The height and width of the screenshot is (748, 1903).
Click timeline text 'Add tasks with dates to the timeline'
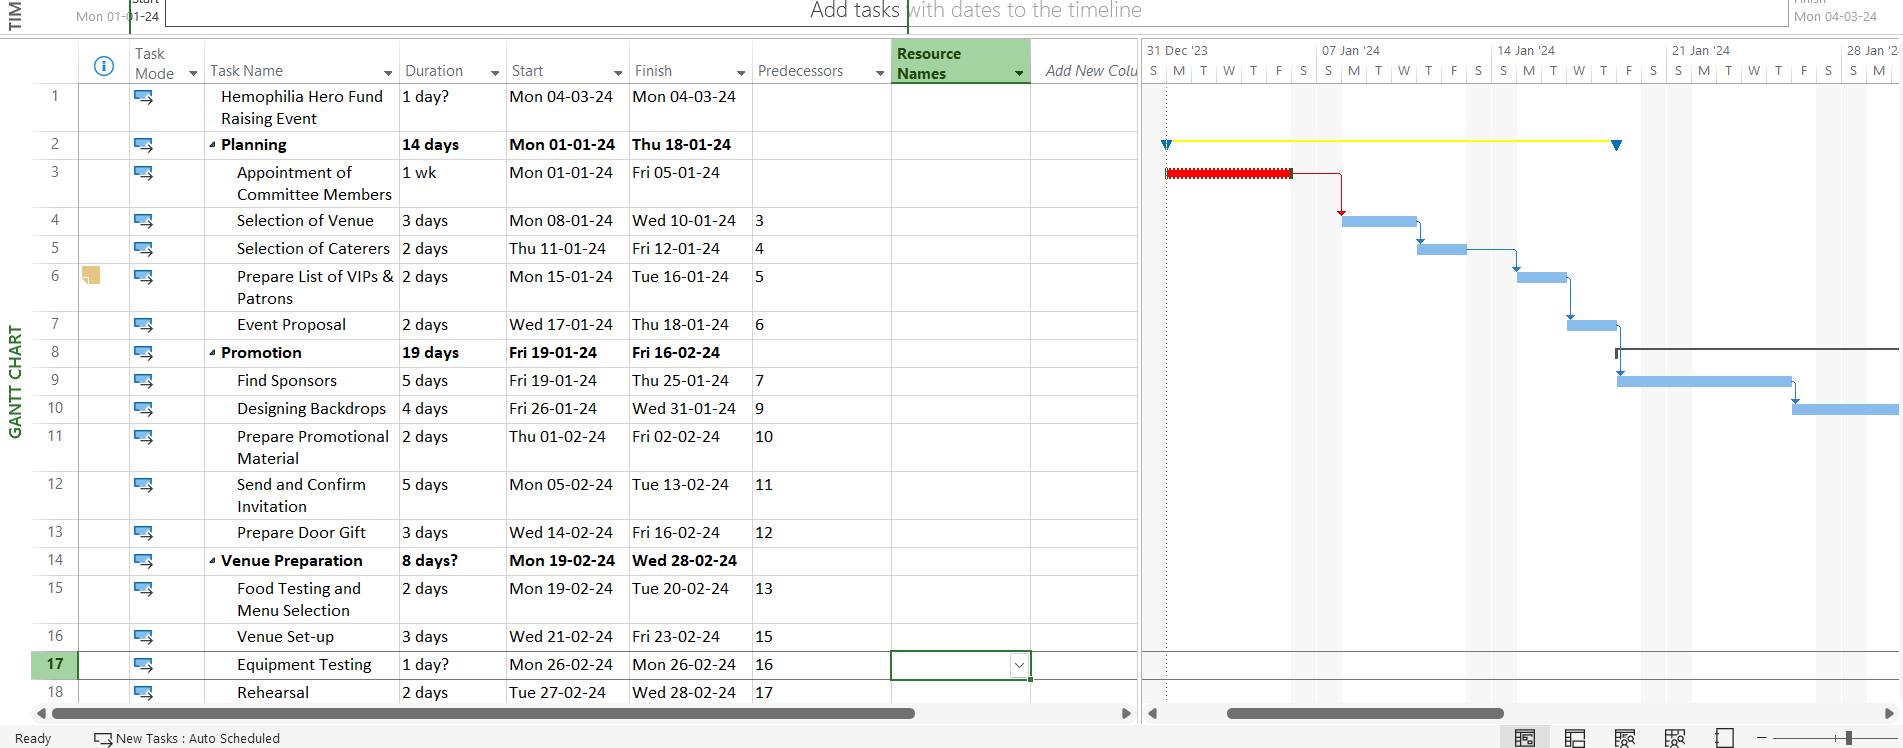click(x=975, y=11)
